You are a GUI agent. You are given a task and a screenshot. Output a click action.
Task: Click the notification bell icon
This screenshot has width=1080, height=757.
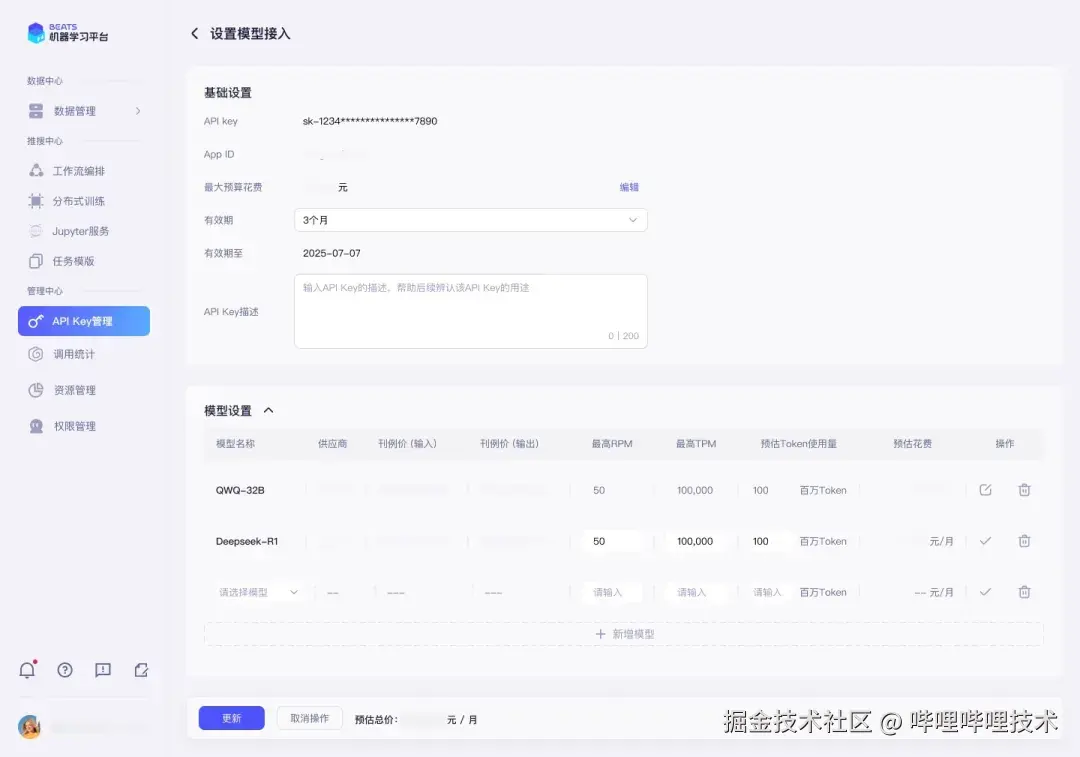pyautogui.click(x=27, y=670)
